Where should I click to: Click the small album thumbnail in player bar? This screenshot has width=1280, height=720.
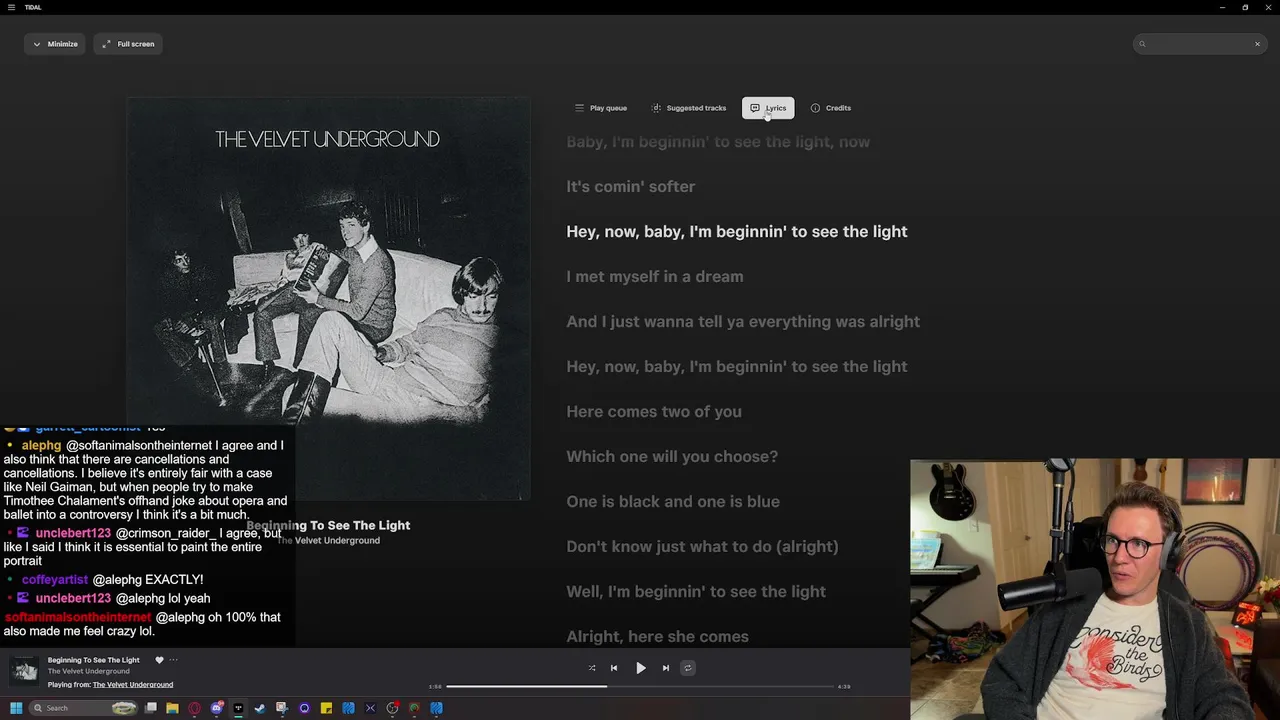point(25,670)
